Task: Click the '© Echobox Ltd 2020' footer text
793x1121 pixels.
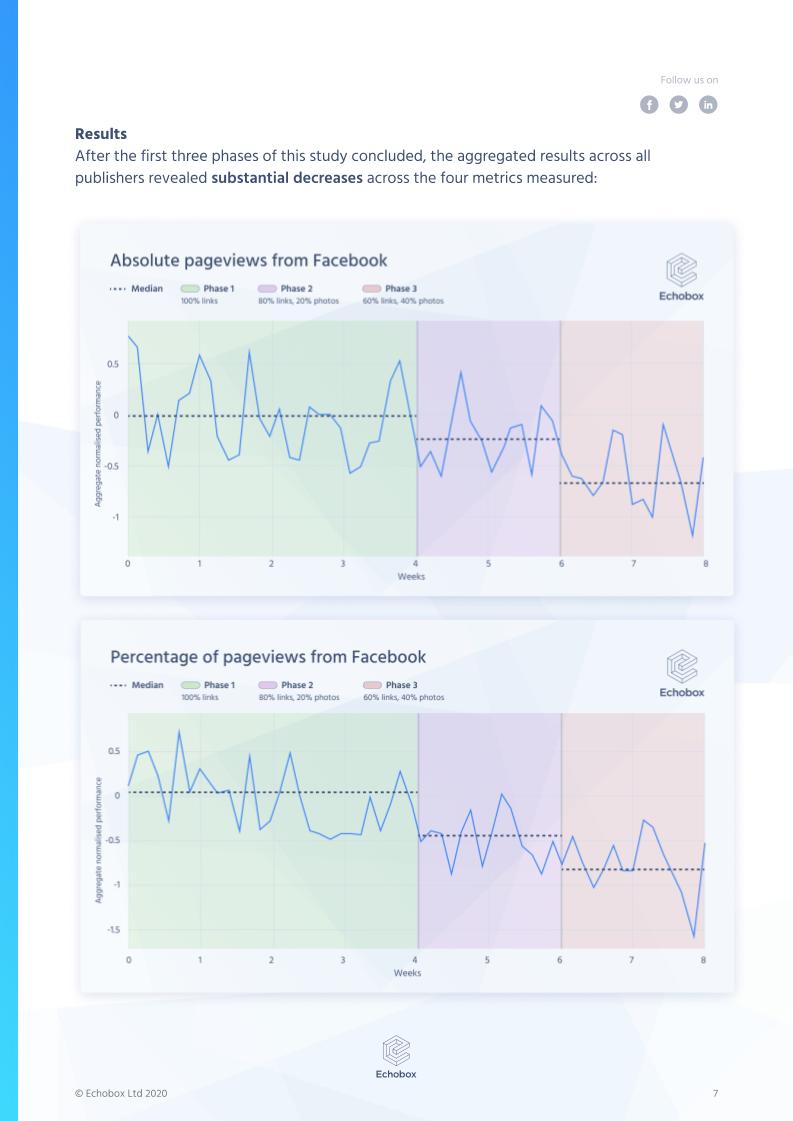Action: [x=121, y=1093]
